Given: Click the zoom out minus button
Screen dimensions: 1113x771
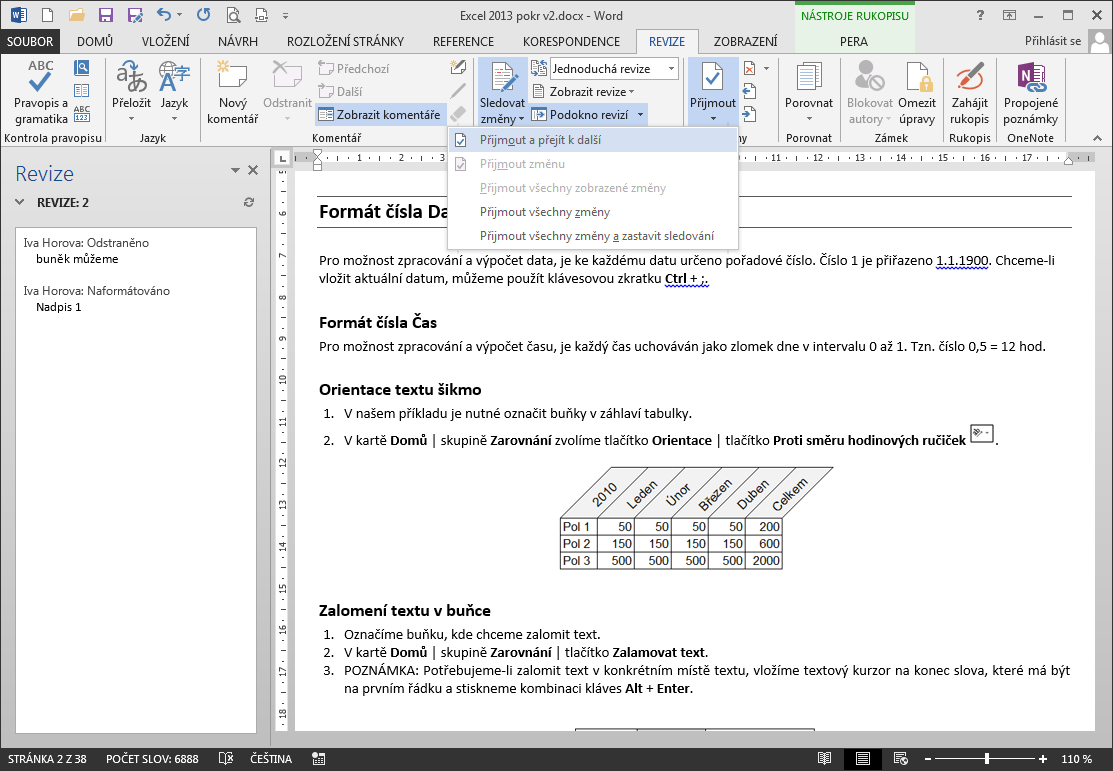Looking at the screenshot, I should tap(928, 759).
